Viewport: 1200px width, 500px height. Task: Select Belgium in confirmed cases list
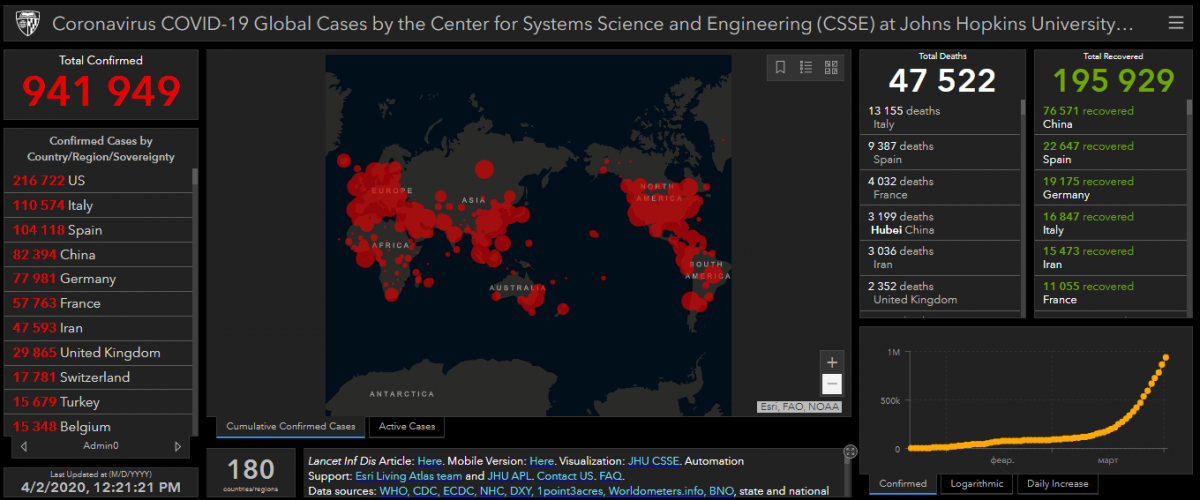(98, 426)
